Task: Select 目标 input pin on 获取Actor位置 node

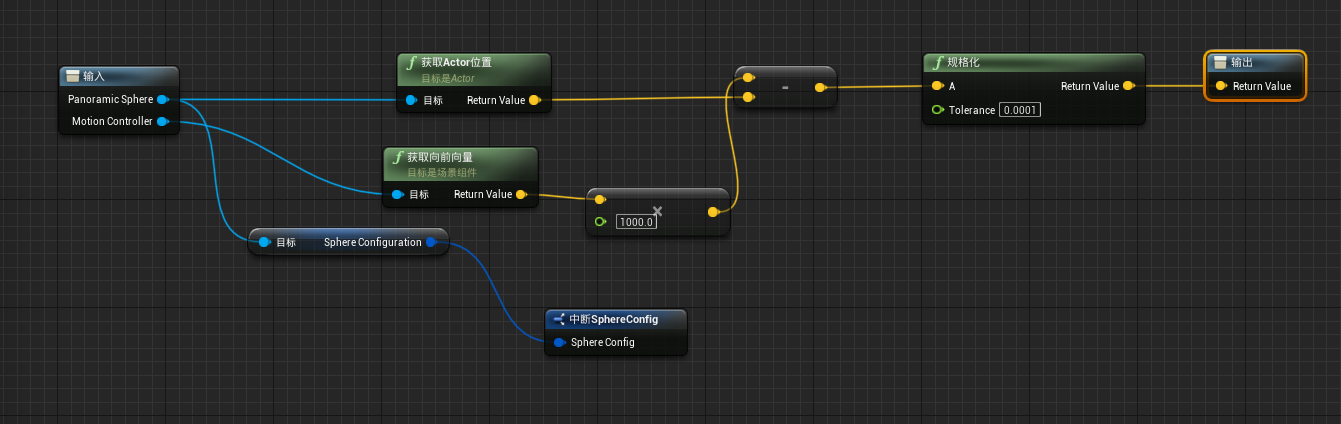Action: tap(411, 100)
